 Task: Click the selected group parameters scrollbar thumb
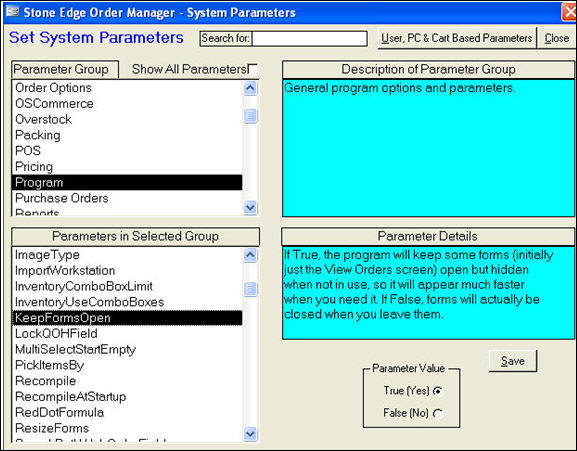(x=250, y=289)
